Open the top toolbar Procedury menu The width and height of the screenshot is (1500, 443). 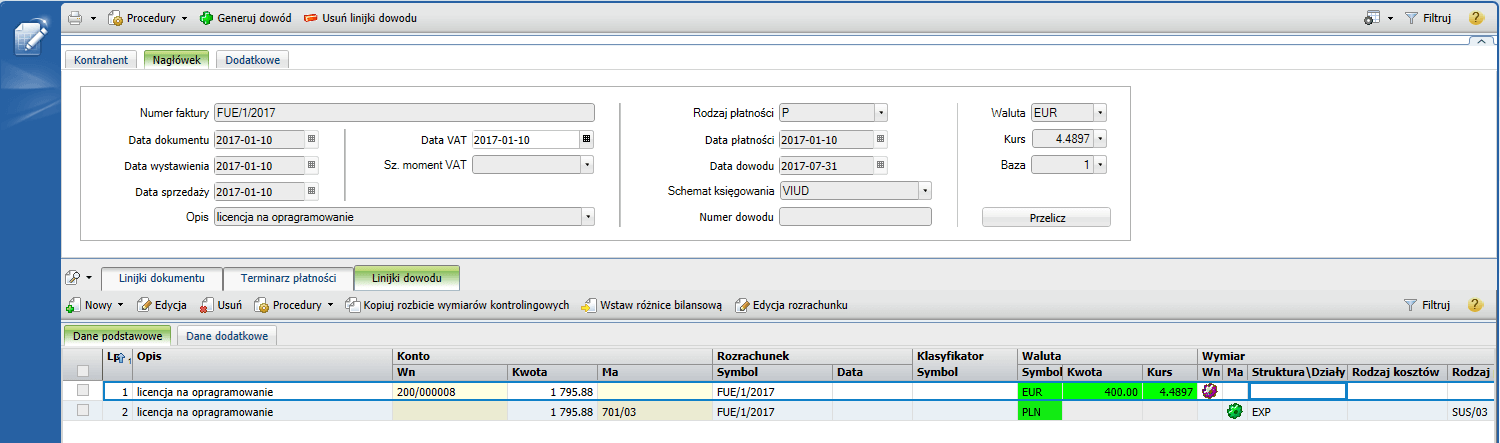(148, 18)
